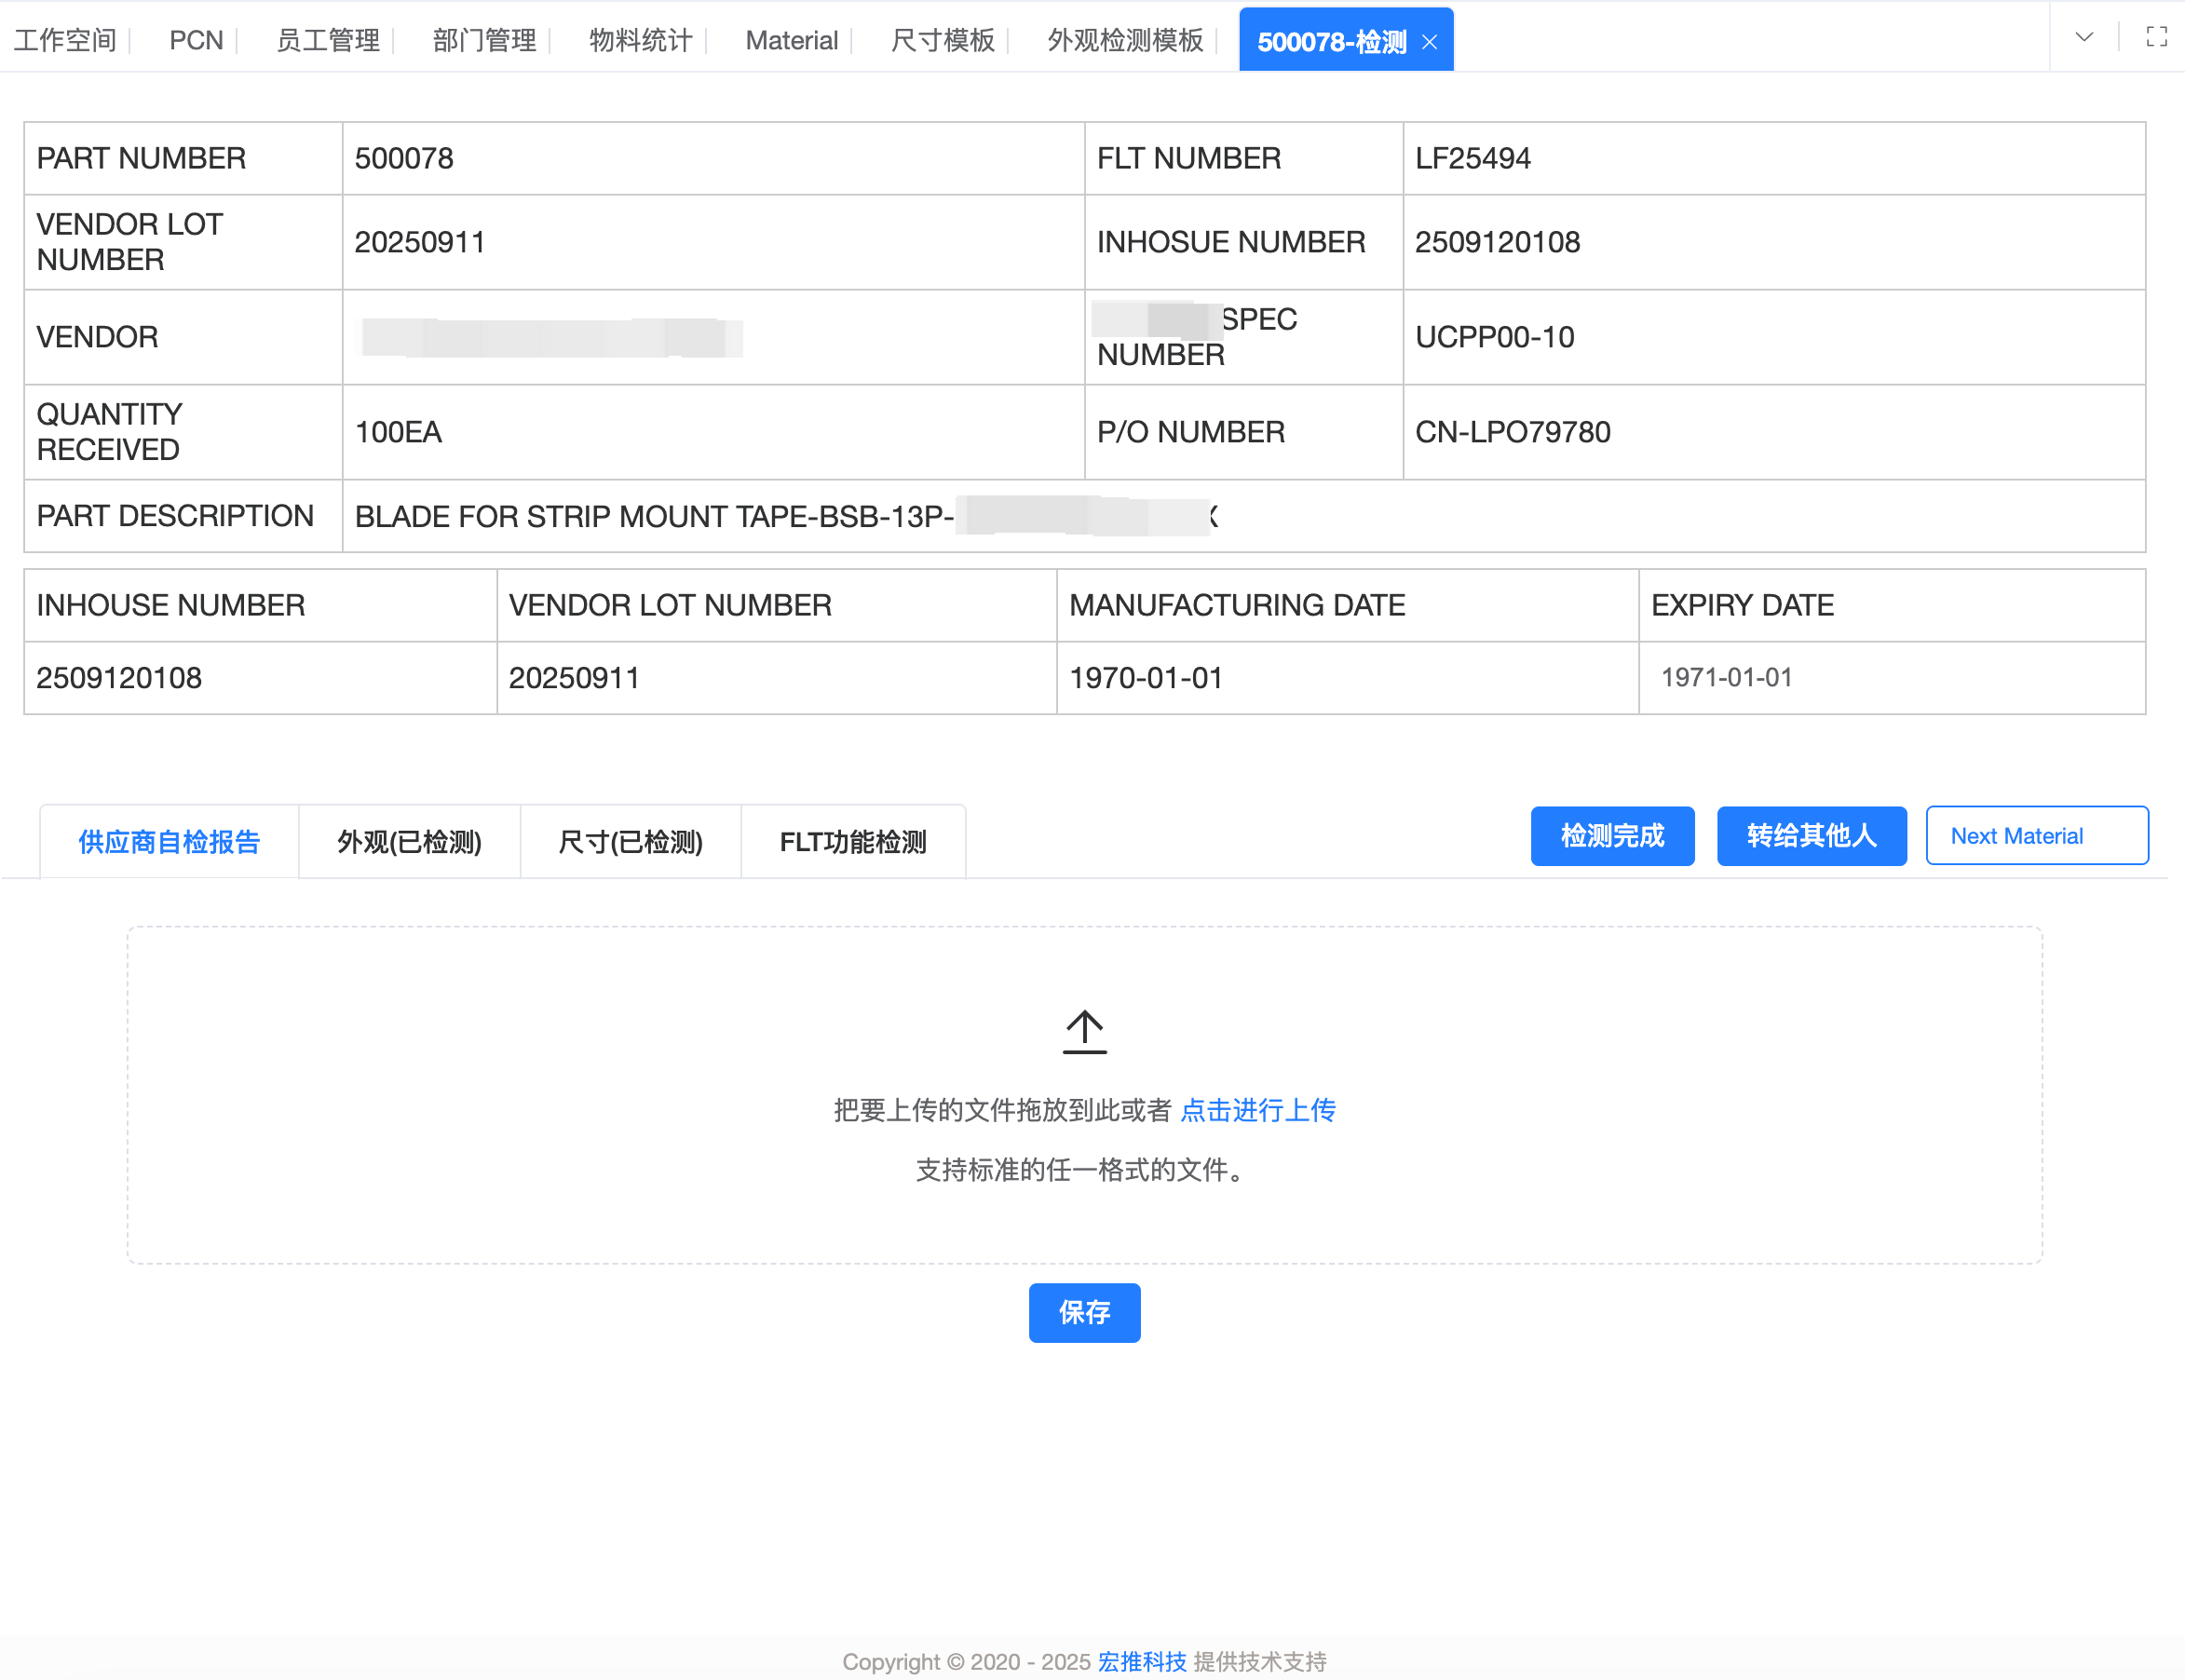The height and width of the screenshot is (1680, 2185).
Task: Expand the tab list dropdown chevron
Action: [x=2084, y=38]
